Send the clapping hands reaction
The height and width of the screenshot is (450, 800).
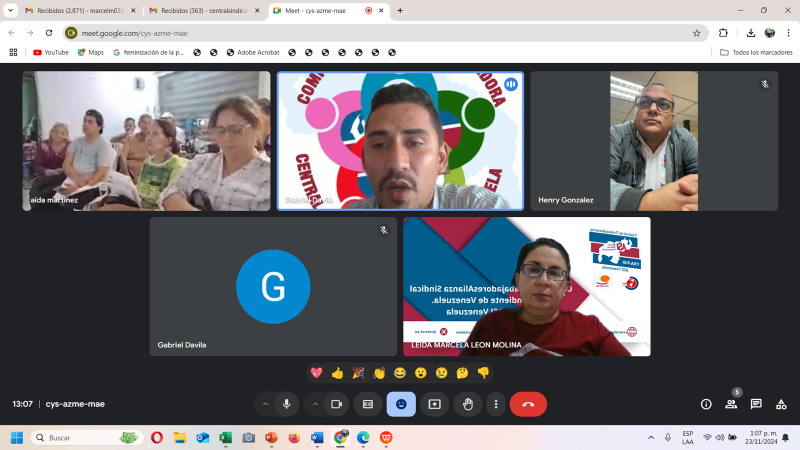(379, 373)
